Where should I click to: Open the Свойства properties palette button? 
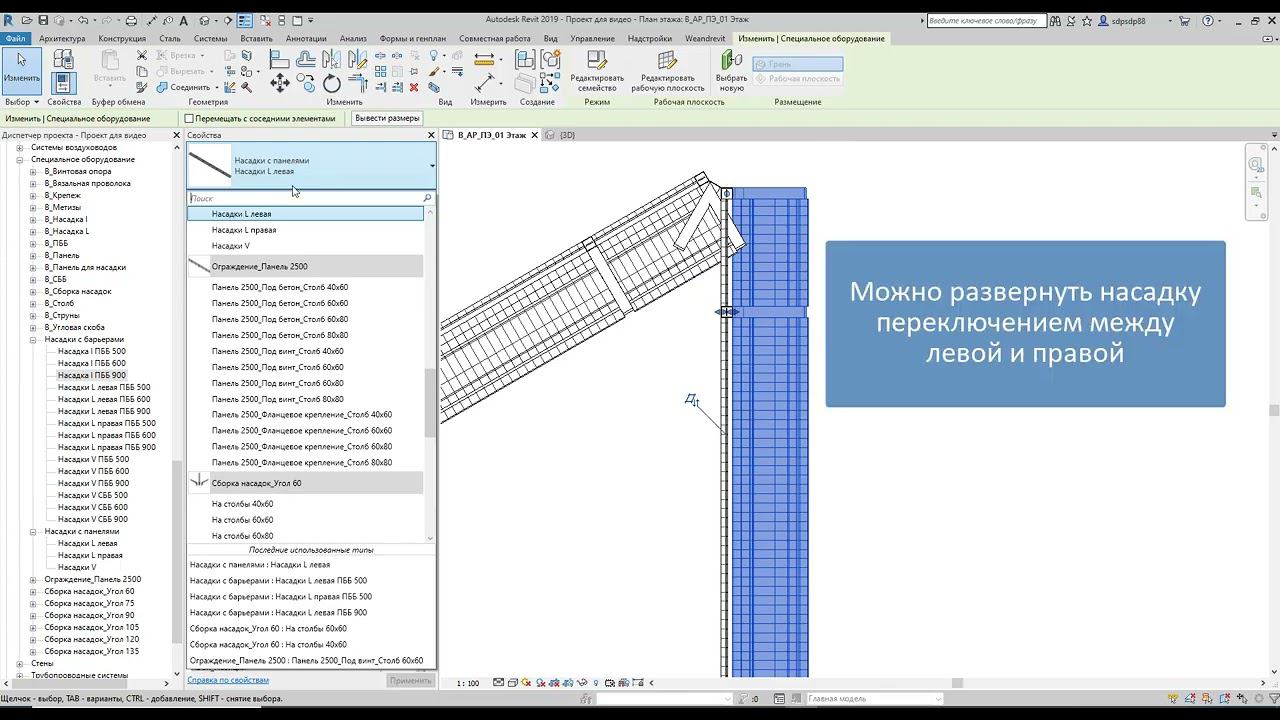pos(63,83)
